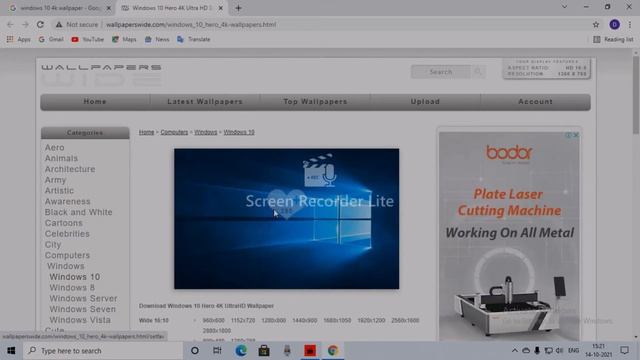This screenshot has width=640, height=360.
Task: Download the 2560x1600 wallpaper size
Action: click(x=405, y=320)
